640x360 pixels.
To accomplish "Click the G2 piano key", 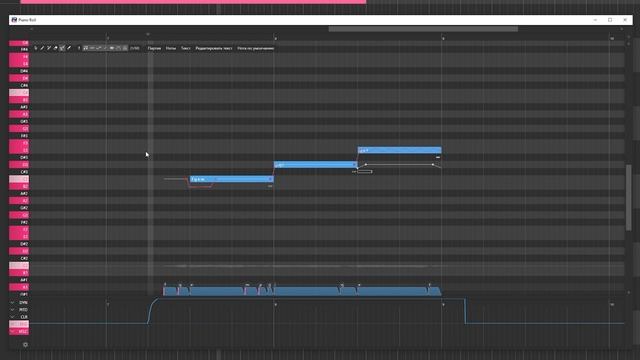I will click(19, 215).
